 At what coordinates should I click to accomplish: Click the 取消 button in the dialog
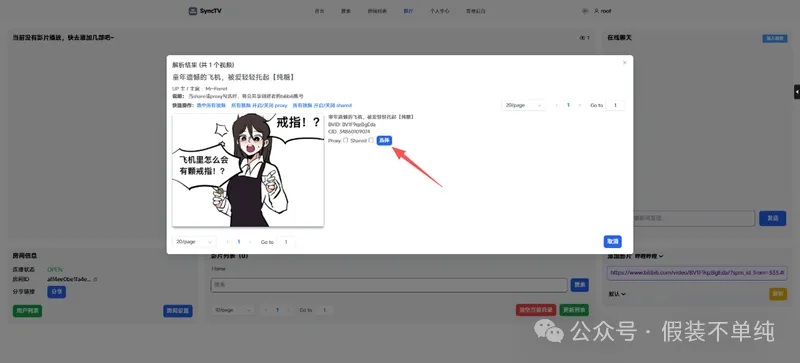click(x=612, y=241)
